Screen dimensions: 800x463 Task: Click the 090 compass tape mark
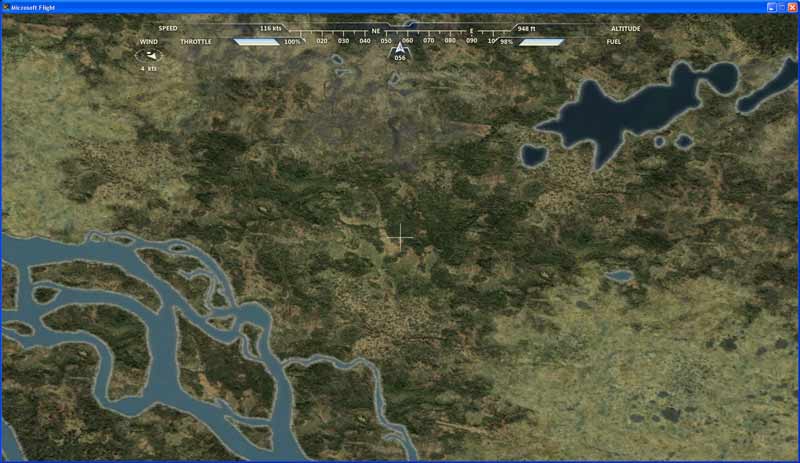(471, 40)
